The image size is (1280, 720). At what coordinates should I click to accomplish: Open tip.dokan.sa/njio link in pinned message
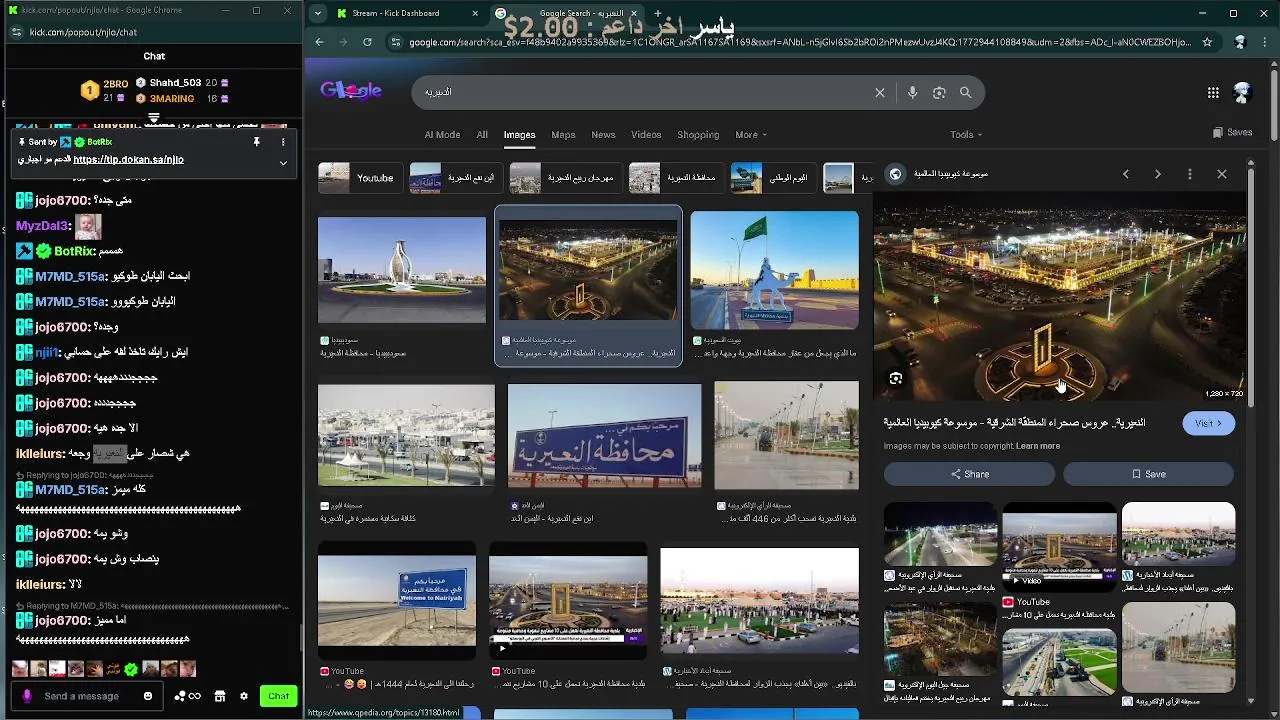click(x=128, y=160)
